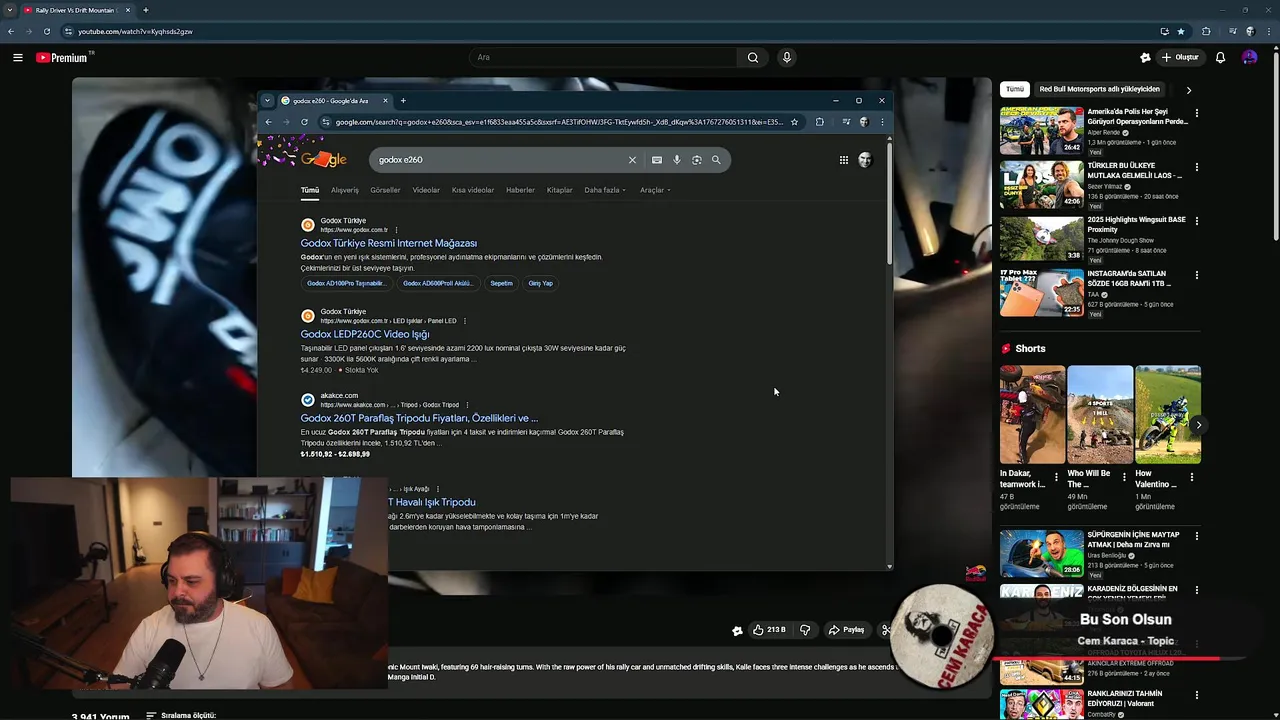Click Sepetim sitelink chip
The width and height of the screenshot is (1280, 720).
[501, 283]
